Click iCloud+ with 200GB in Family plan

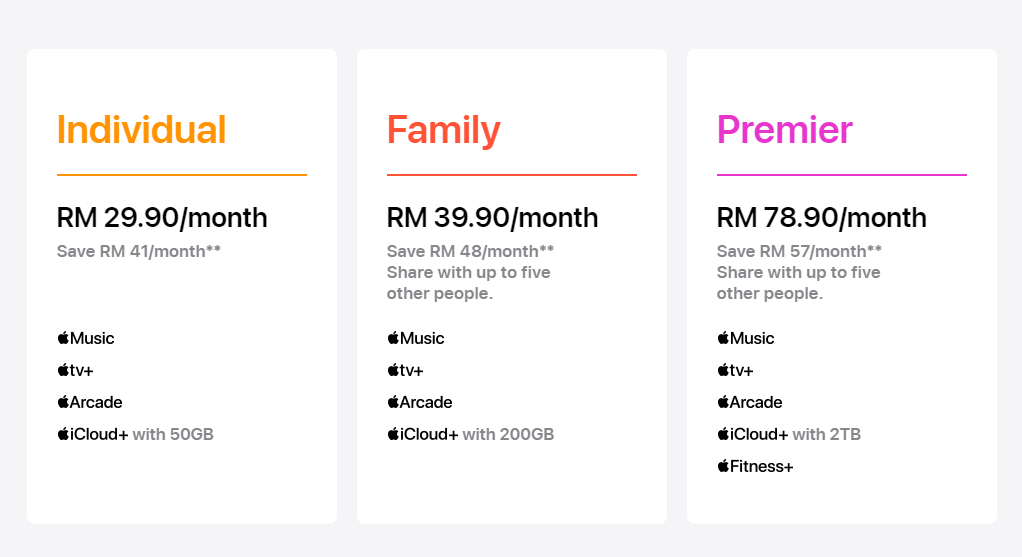(470, 434)
